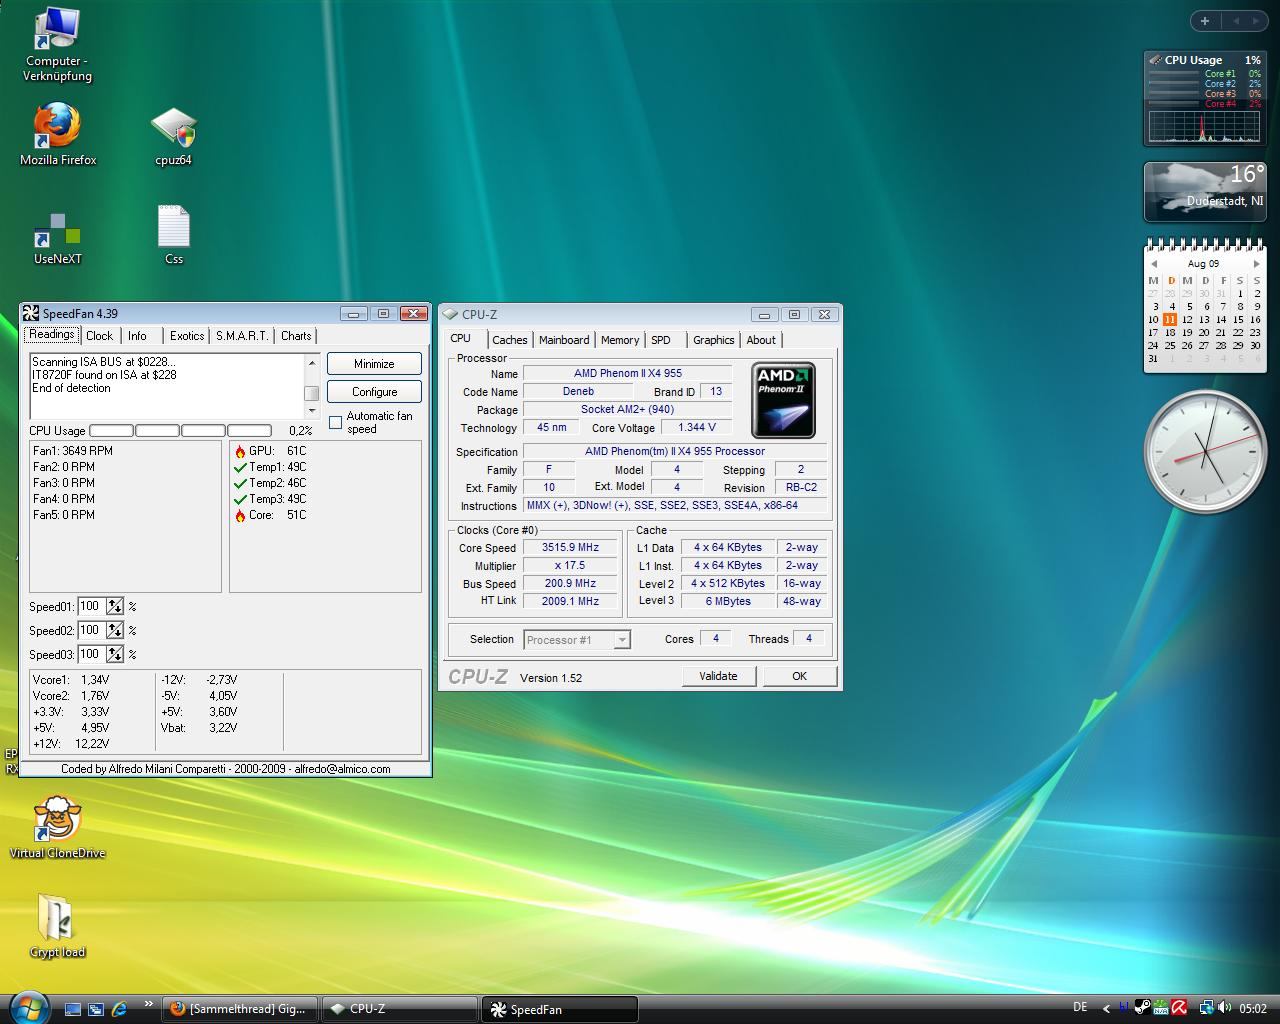Open the Duderstadt weather gadget

click(1205, 192)
